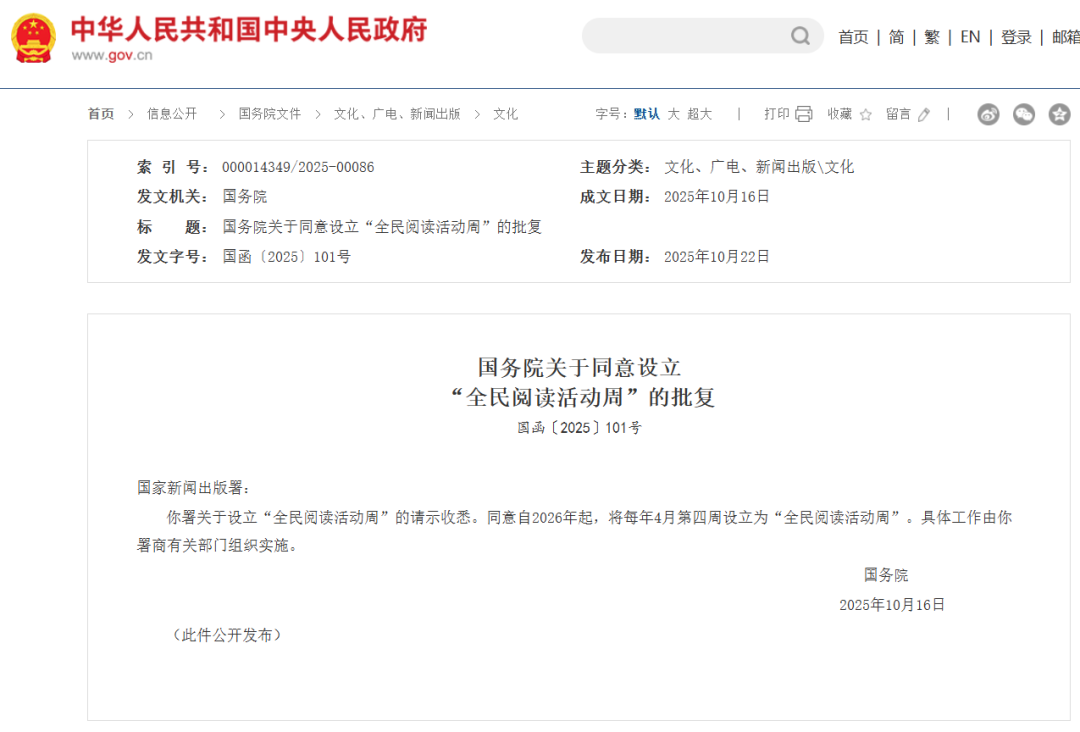This screenshot has height=732, width=1080.
Task: Open the 信息公开 breadcrumb section
Action: click(172, 113)
